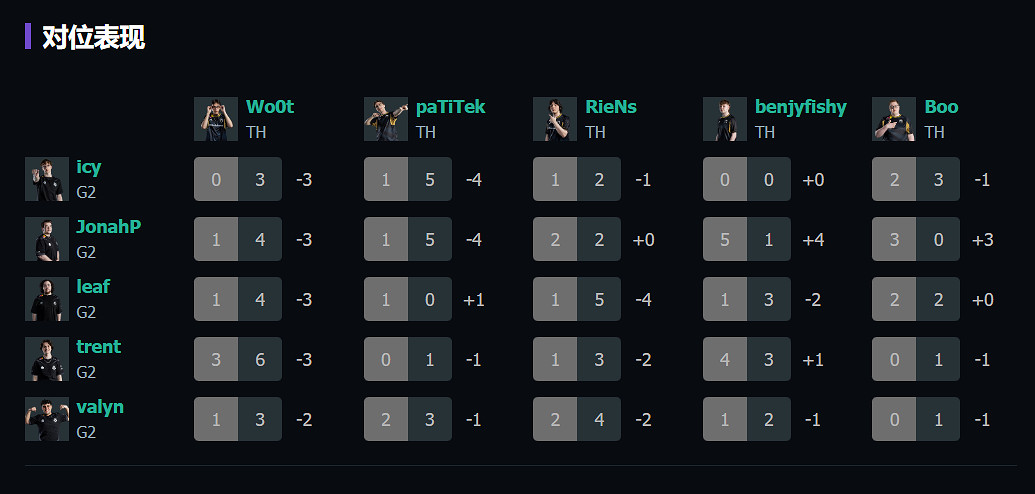This screenshot has height=494, width=1035.
Task: Click the paTiTek name link
Action: pos(450,107)
